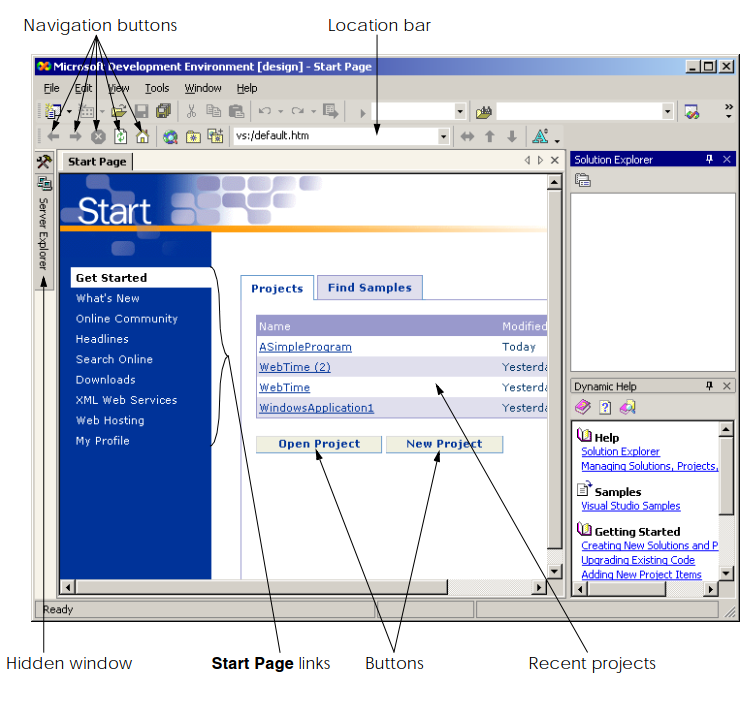
Task: Click Solution Explorer properties toolbar icon
Action: tap(583, 180)
